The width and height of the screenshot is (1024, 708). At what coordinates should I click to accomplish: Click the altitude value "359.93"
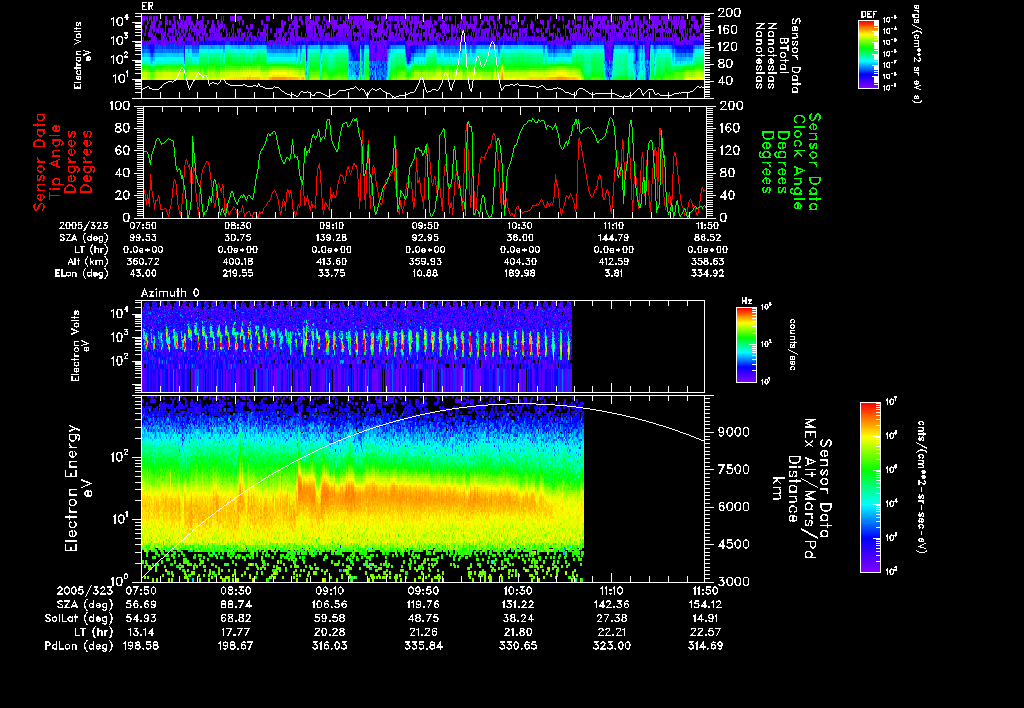click(x=424, y=261)
